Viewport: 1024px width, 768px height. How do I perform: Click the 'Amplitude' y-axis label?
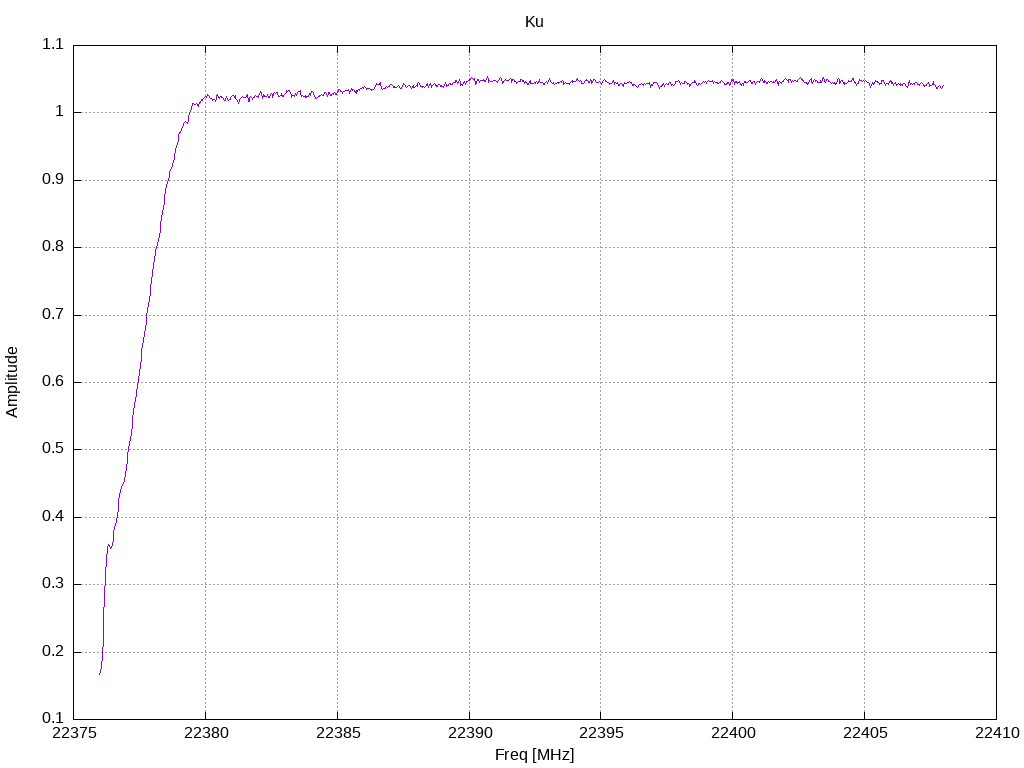coord(12,382)
